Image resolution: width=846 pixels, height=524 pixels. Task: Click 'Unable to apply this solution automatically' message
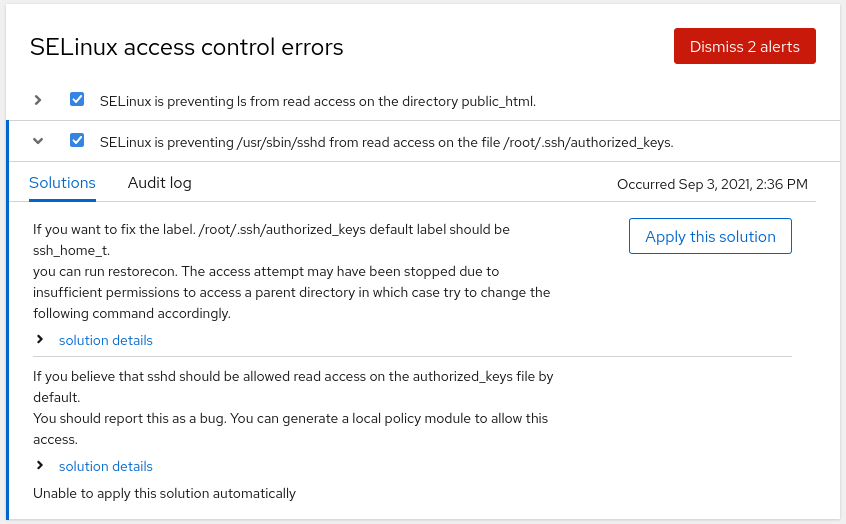[x=164, y=493]
